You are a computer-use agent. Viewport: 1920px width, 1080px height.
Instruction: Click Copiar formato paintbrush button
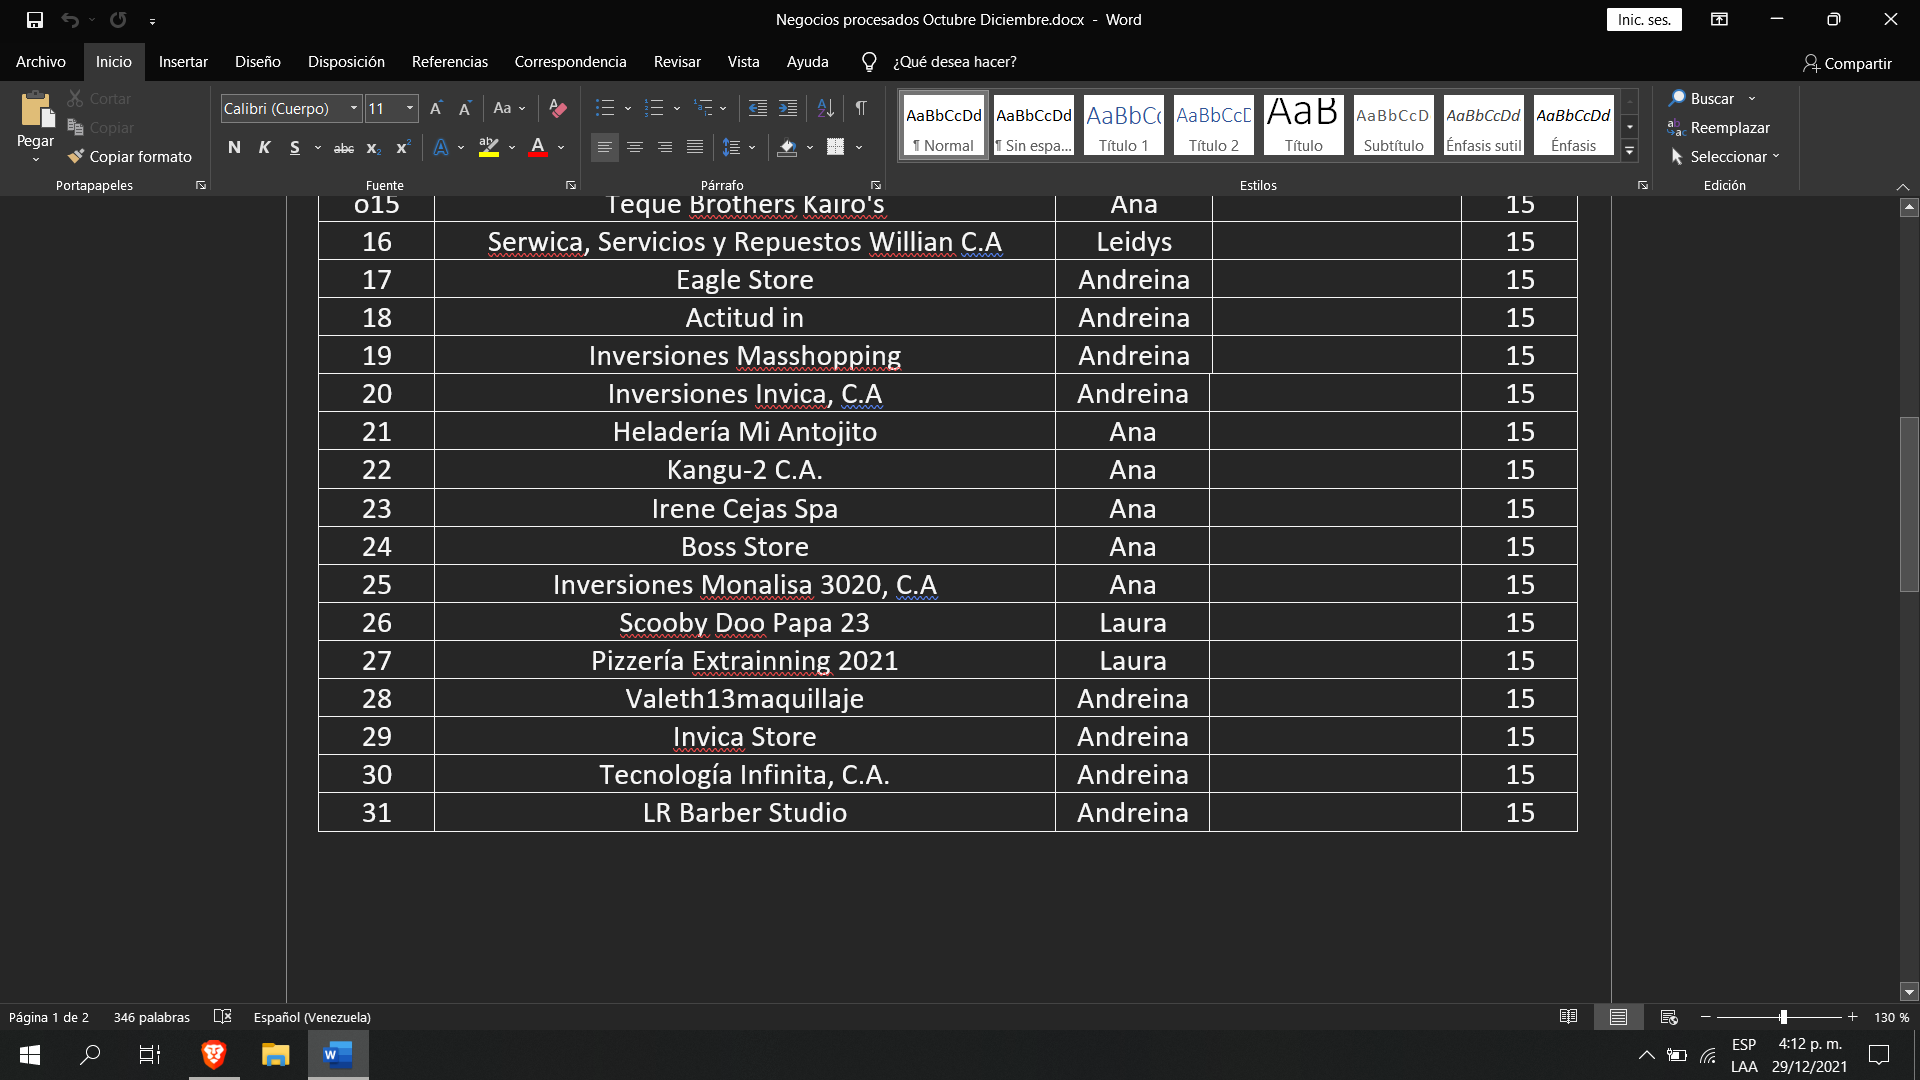click(x=130, y=156)
